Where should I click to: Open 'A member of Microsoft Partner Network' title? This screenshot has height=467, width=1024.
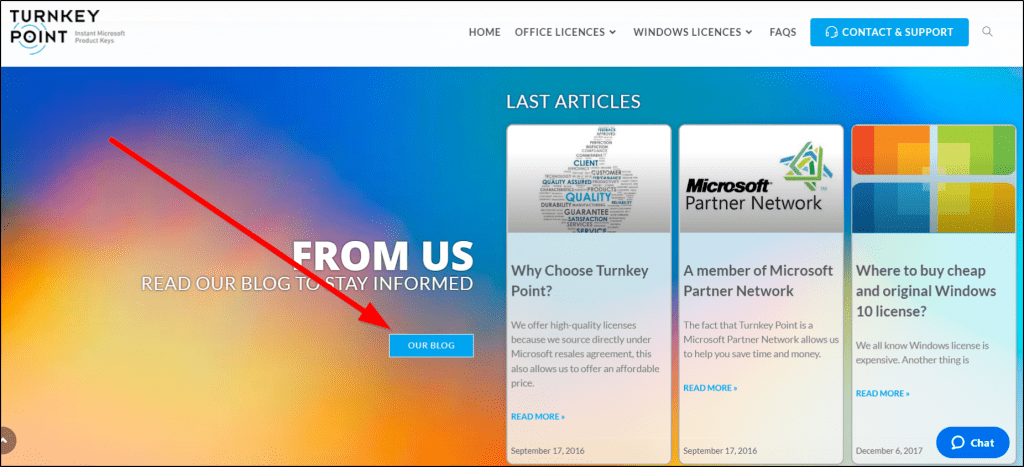point(758,281)
